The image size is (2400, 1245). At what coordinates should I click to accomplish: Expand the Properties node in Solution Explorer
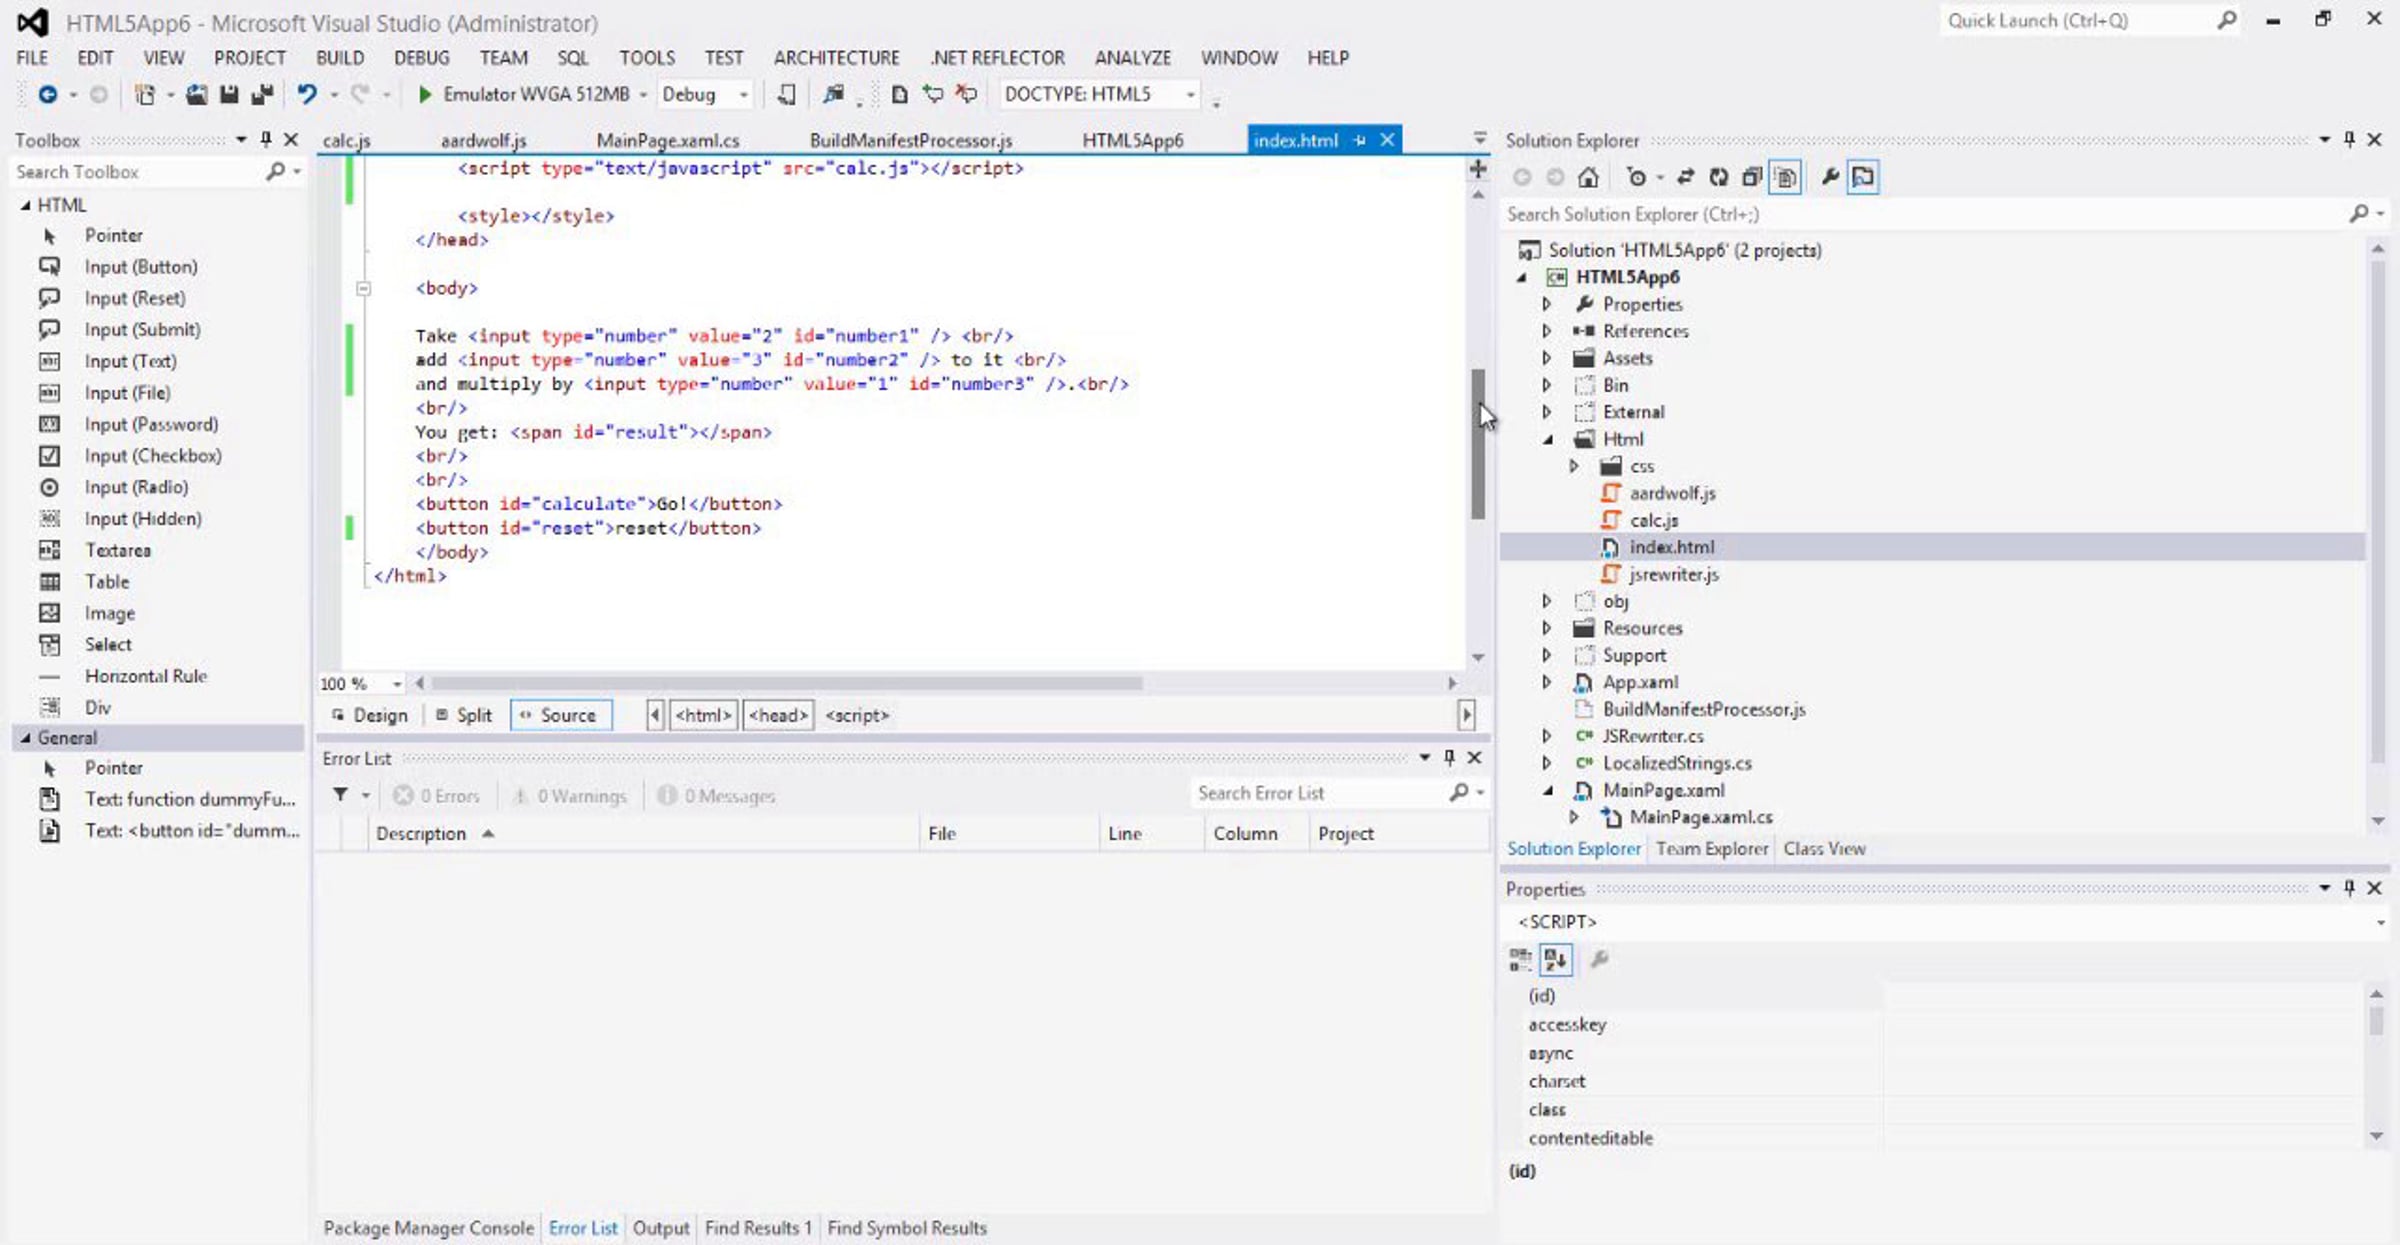(x=1547, y=304)
